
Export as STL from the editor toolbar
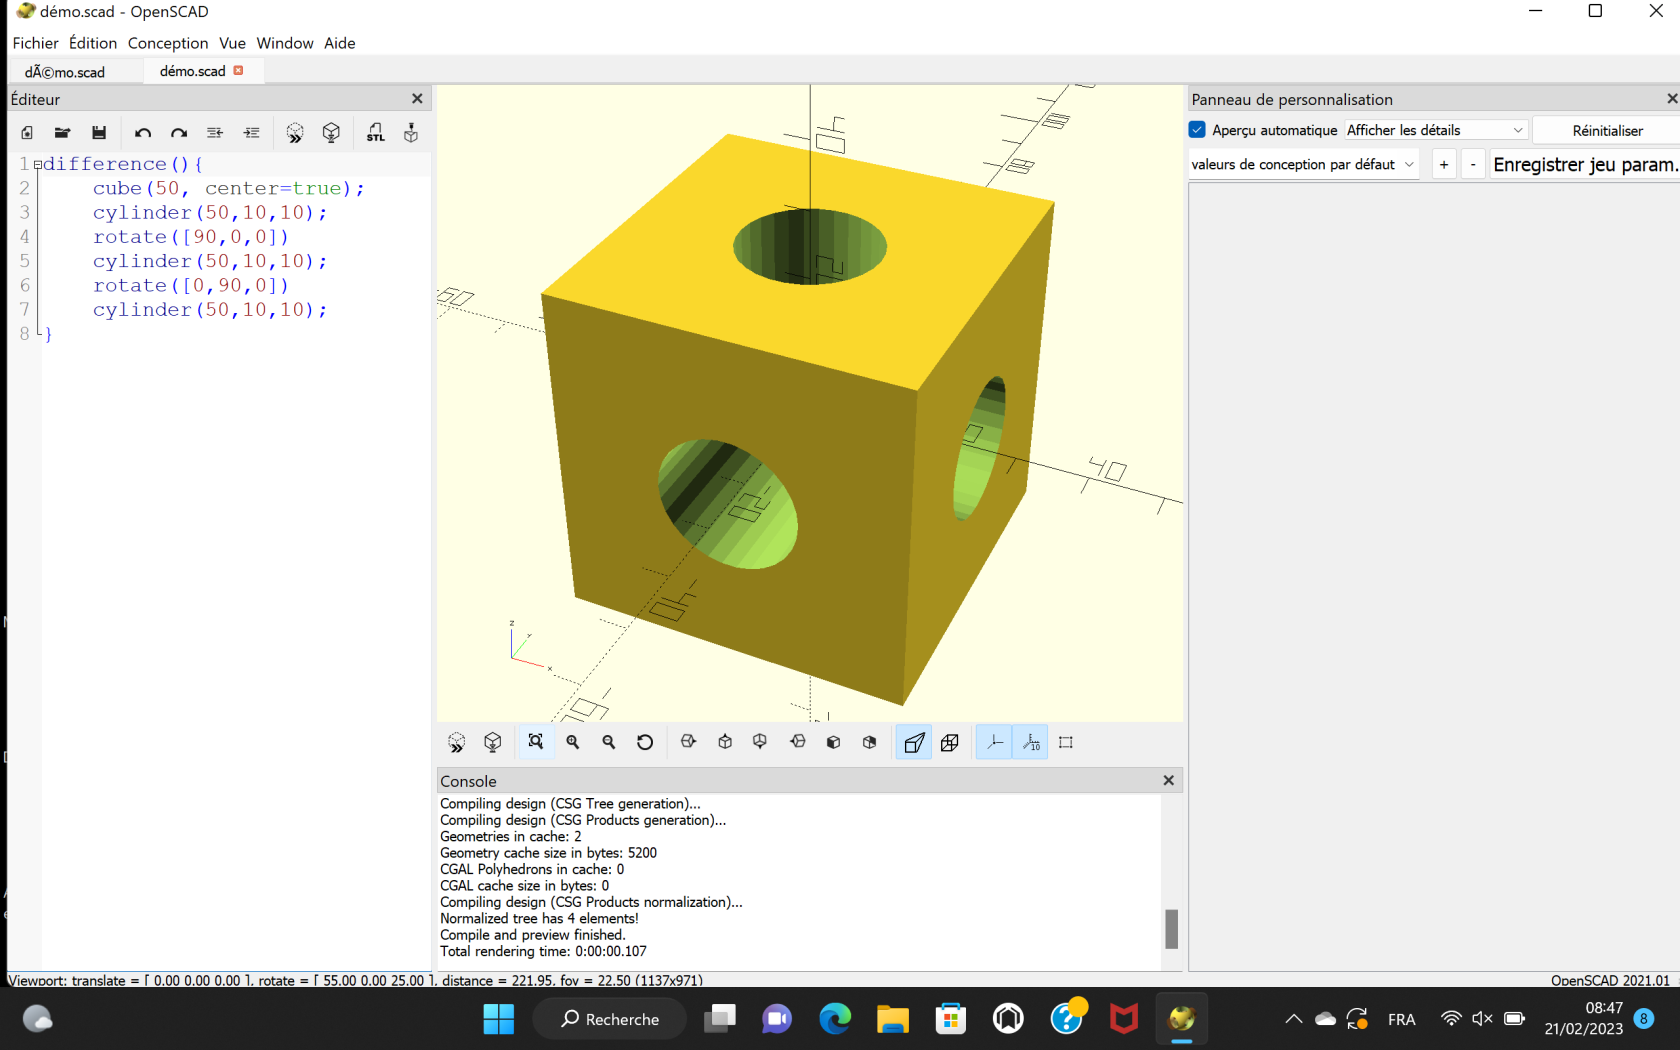click(x=375, y=133)
